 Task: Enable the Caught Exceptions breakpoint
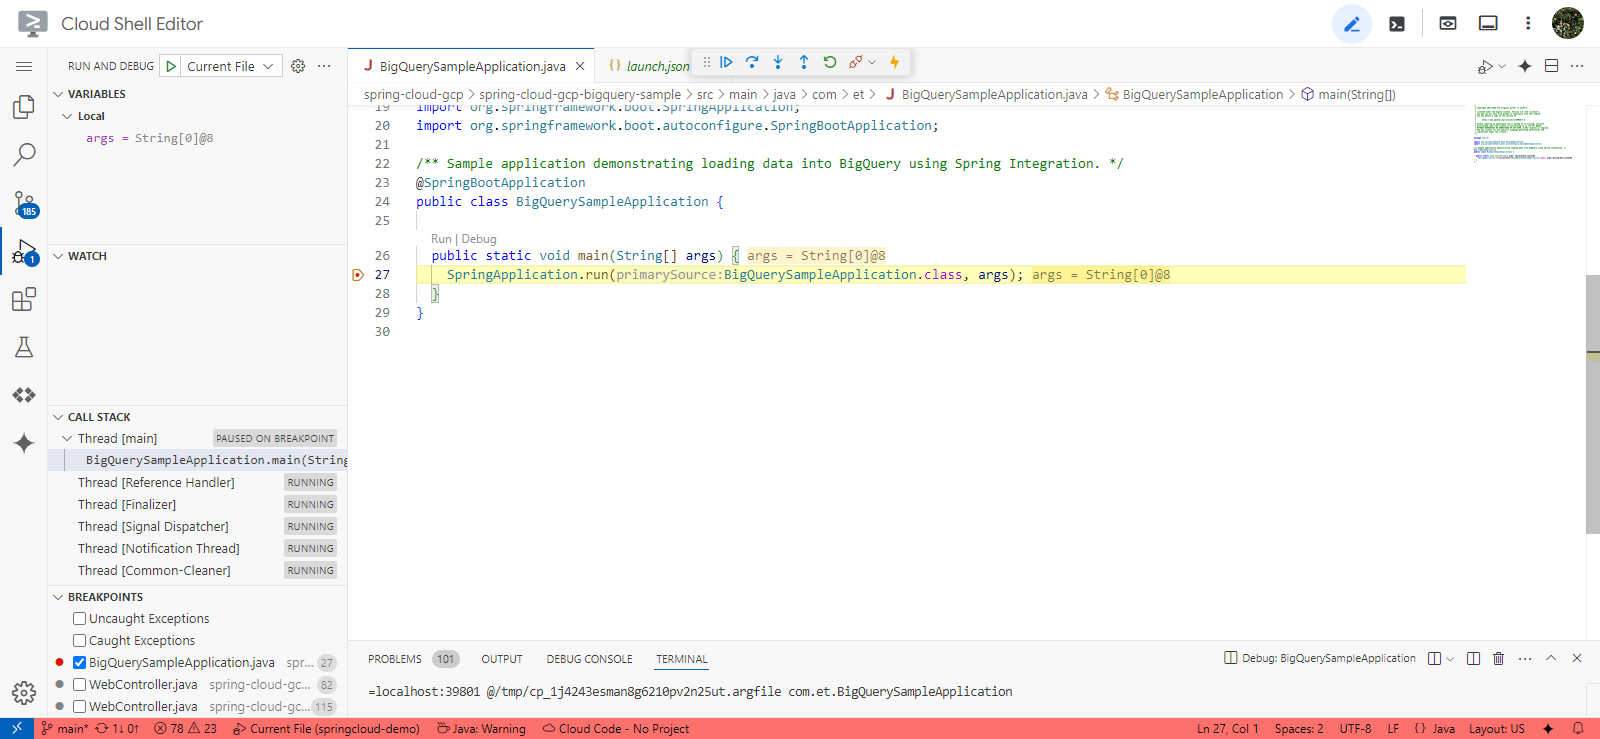tap(80, 641)
